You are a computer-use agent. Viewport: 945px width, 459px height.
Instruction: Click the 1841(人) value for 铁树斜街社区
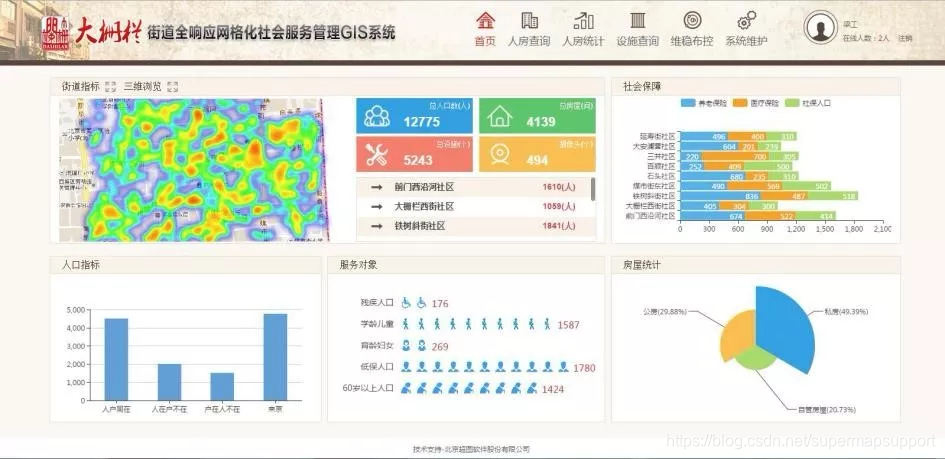click(x=559, y=226)
